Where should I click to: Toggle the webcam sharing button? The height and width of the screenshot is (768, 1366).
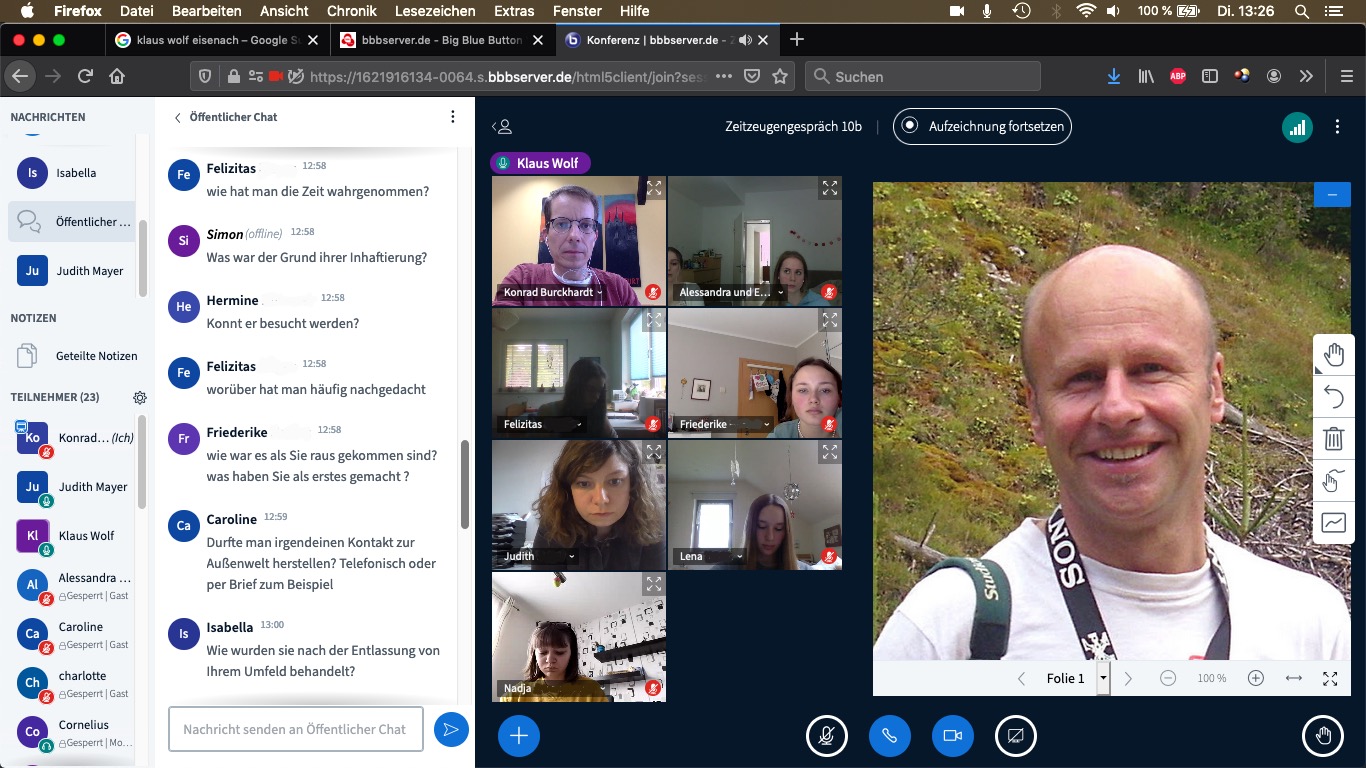(x=952, y=736)
